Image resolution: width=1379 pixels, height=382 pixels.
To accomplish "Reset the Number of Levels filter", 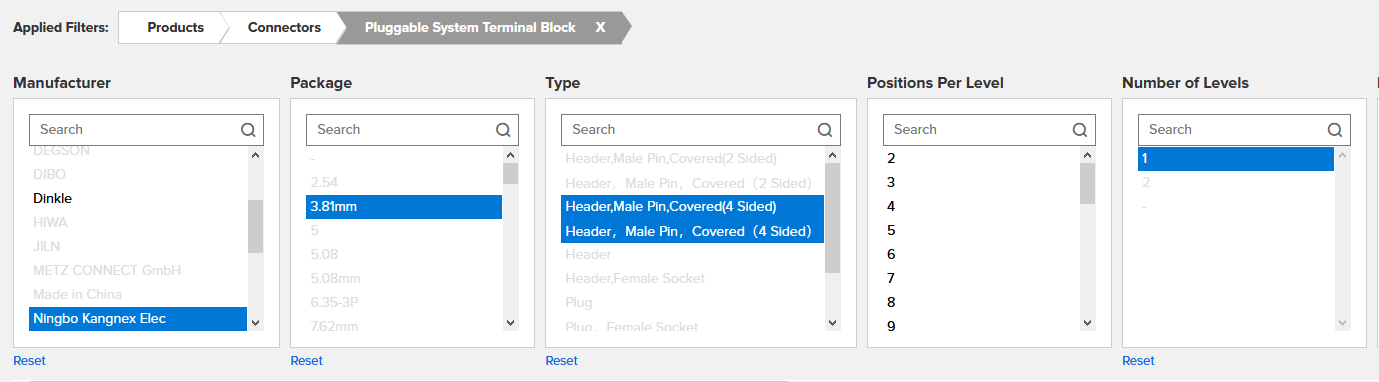I will pyautogui.click(x=1138, y=361).
